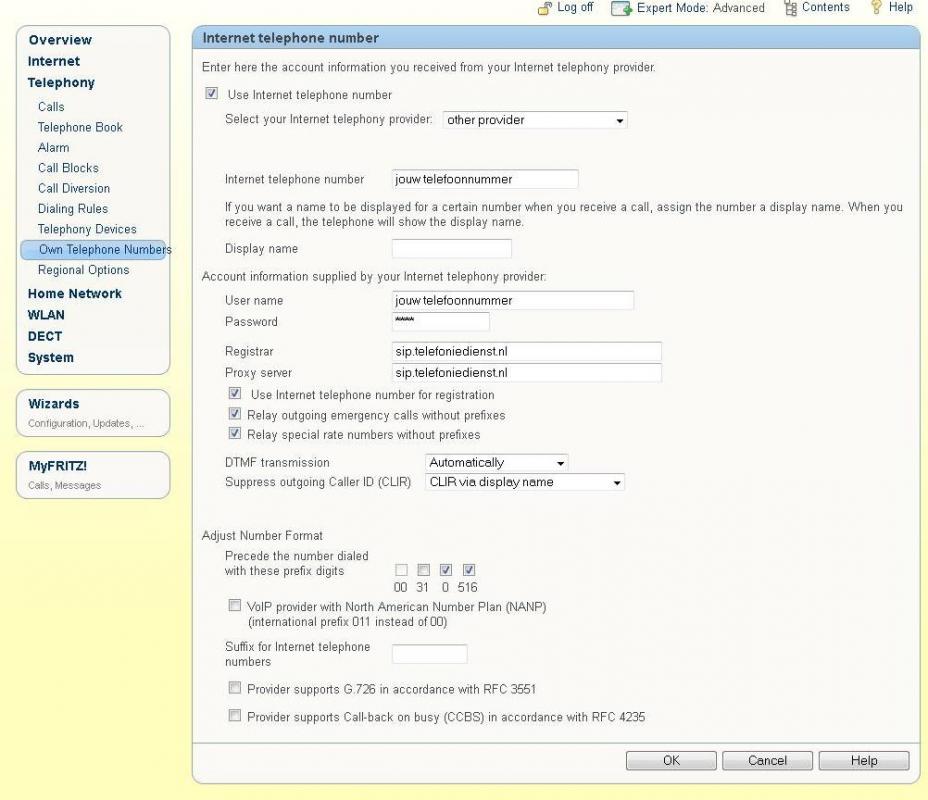
Task: Go to Telephone Book submenu
Action: coord(80,127)
